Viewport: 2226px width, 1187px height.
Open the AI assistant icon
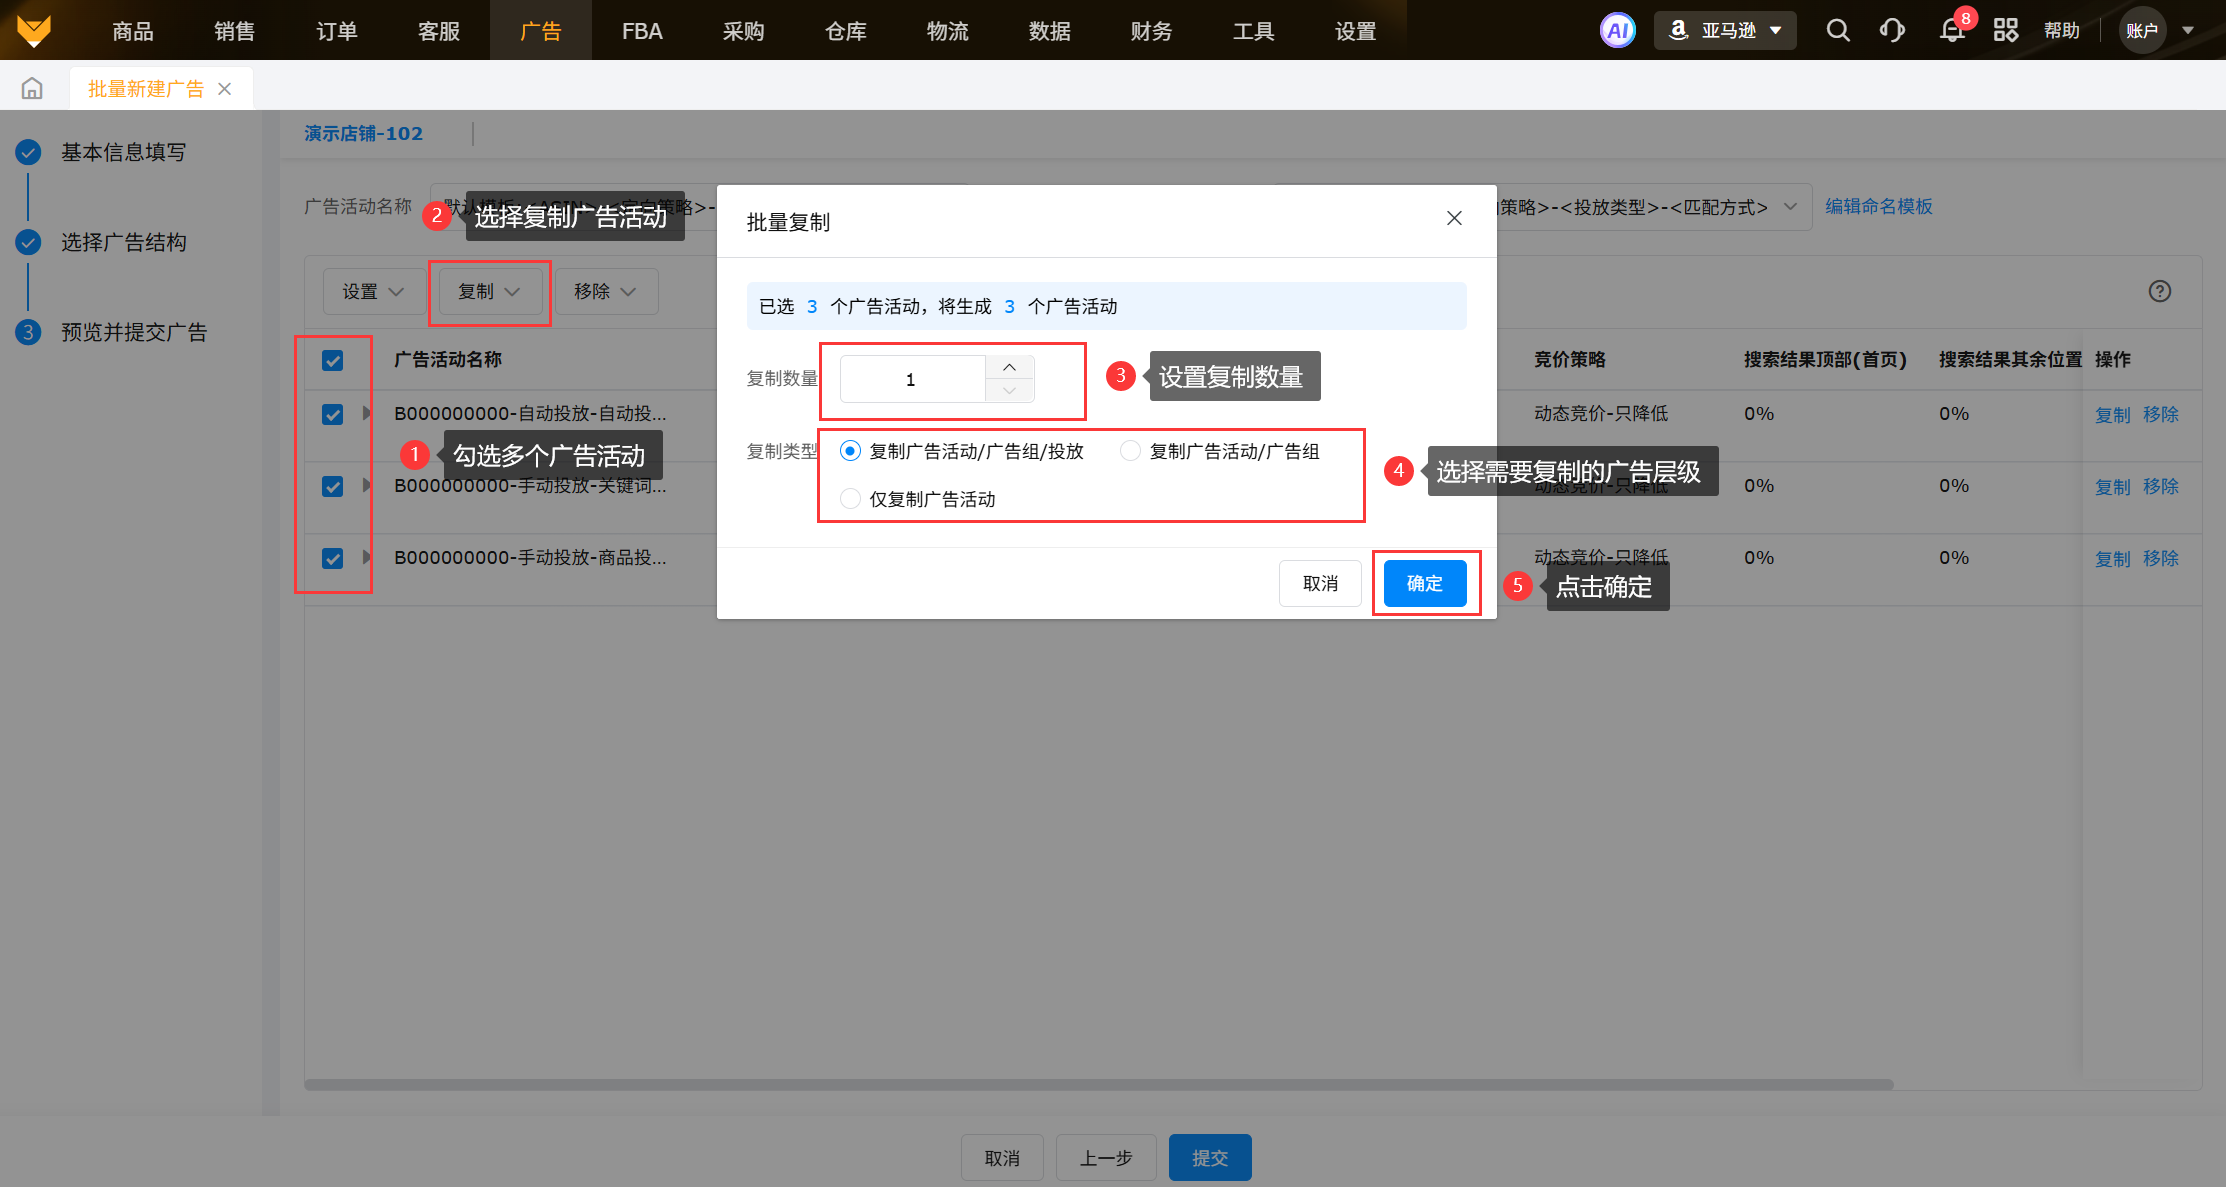[x=1617, y=30]
